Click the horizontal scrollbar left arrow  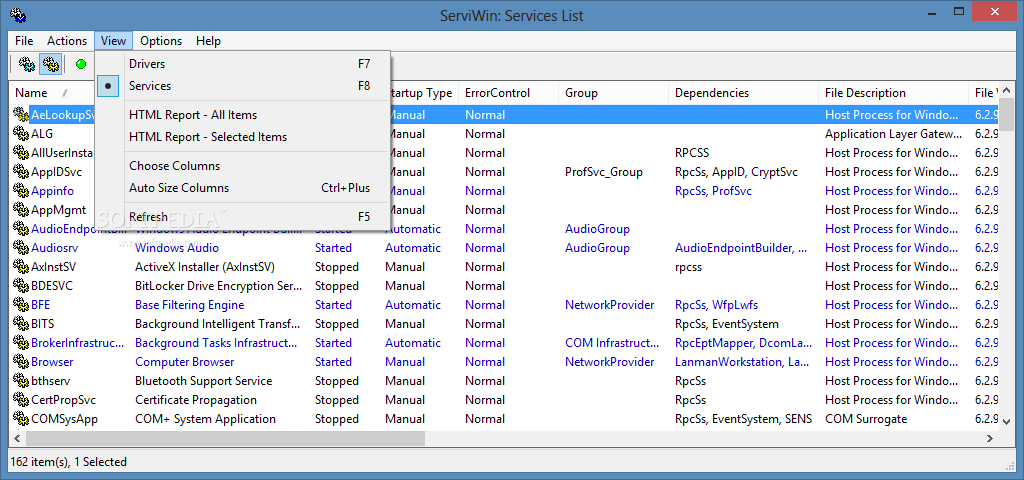pyautogui.click(x=18, y=438)
